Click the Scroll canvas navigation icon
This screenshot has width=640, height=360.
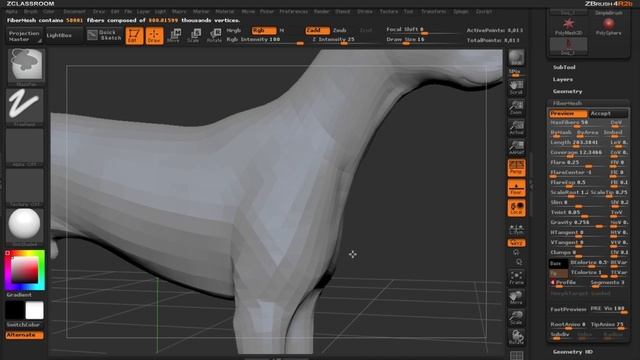[516, 87]
